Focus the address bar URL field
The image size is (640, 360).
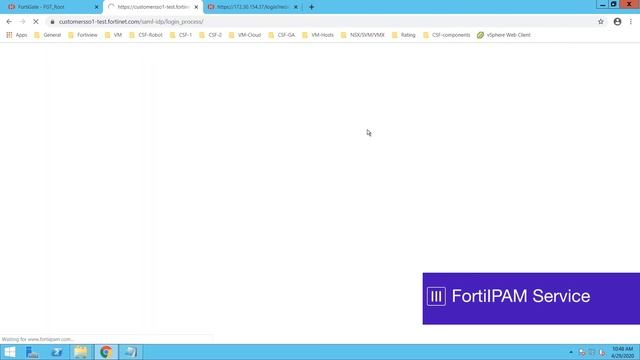(x=322, y=22)
